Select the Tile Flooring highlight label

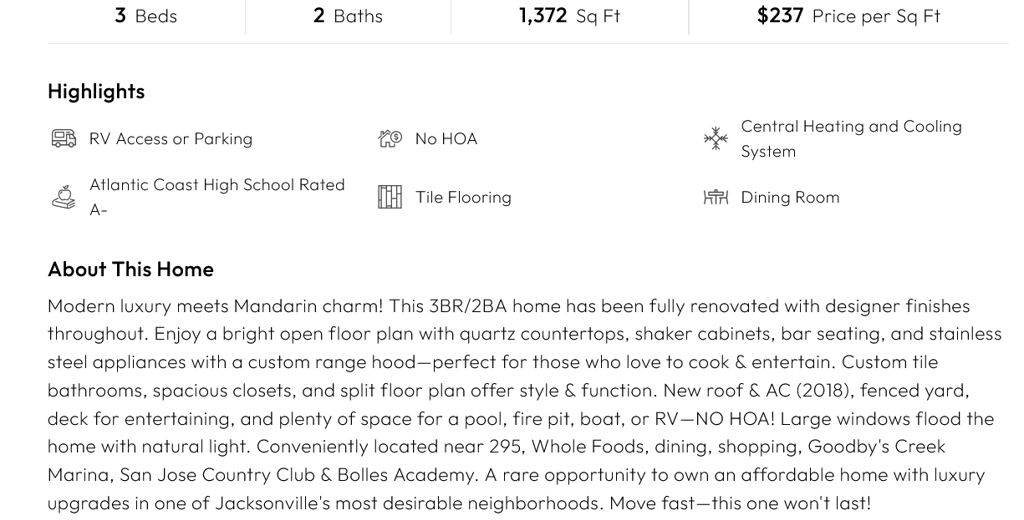(463, 197)
